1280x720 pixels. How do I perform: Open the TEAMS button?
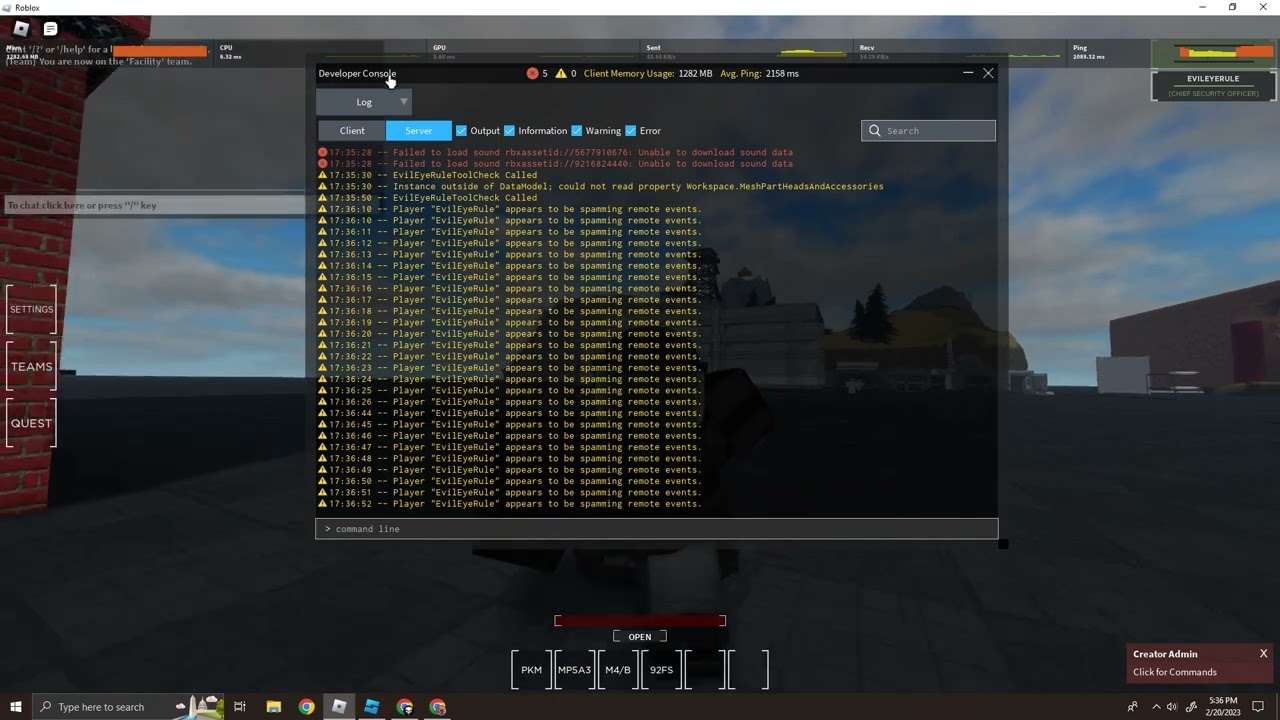click(x=31, y=367)
